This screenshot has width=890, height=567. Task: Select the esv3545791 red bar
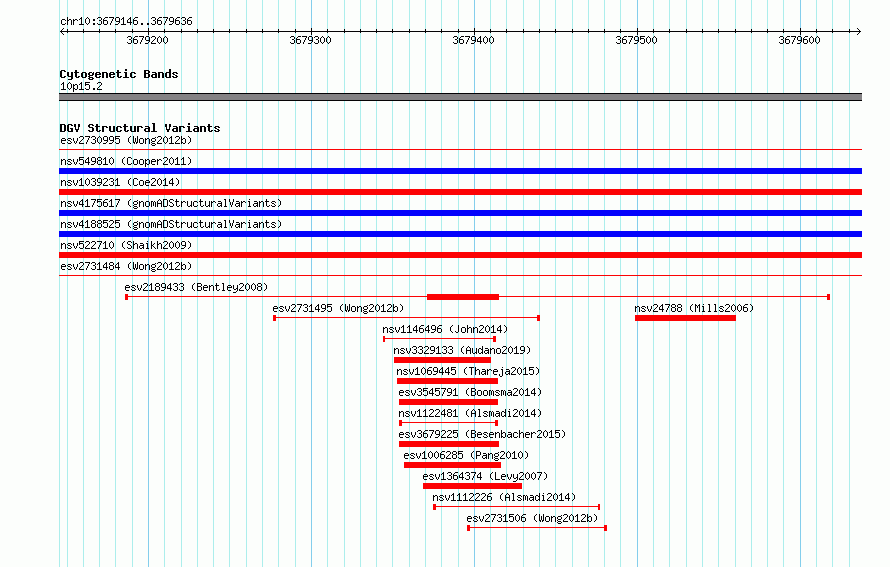pyautogui.click(x=448, y=402)
